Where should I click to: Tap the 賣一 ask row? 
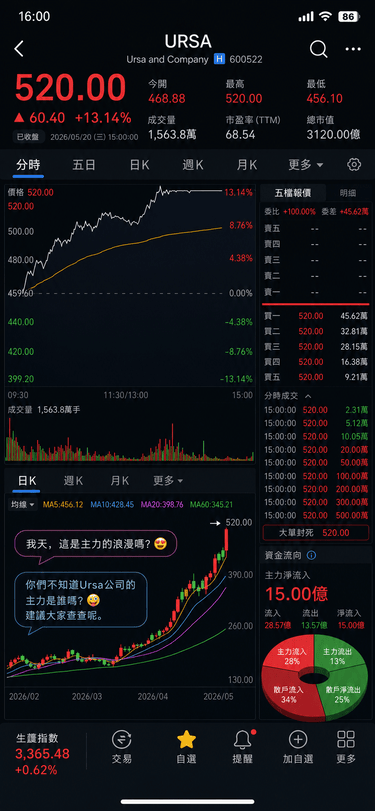click(316, 293)
